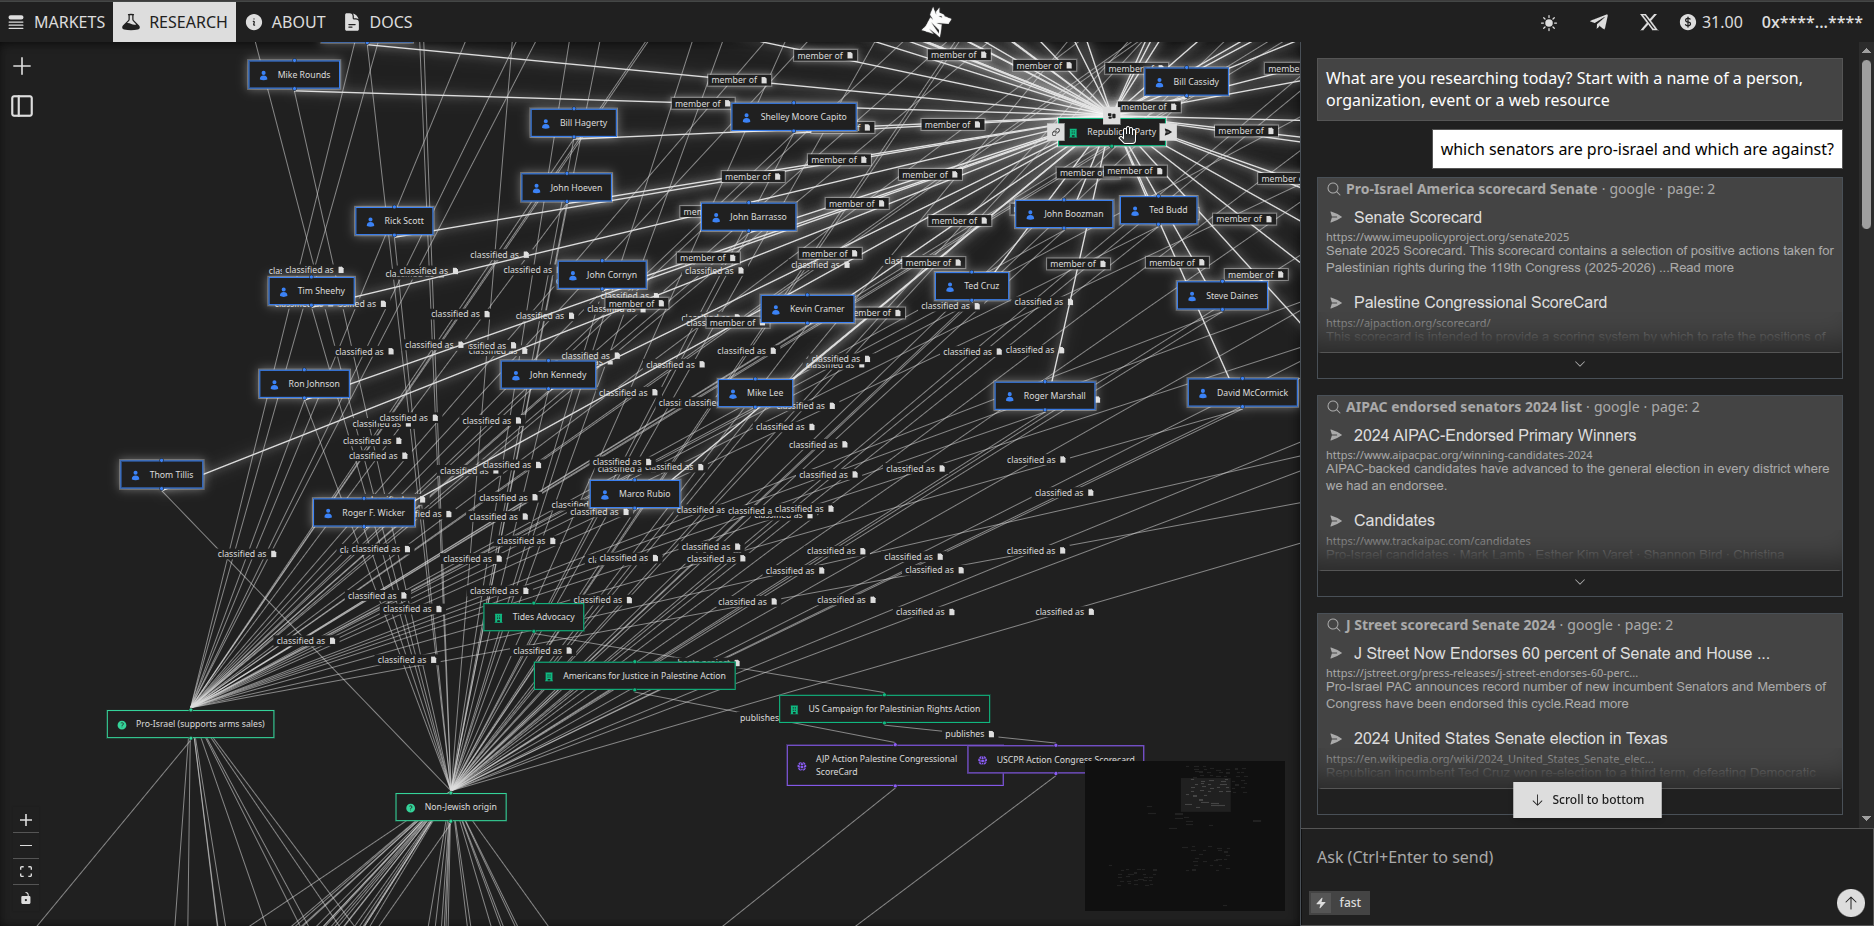Open the hamburger menu icon next to MARKETS
This screenshot has width=1874, height=926.
click(x=16, y=22)
